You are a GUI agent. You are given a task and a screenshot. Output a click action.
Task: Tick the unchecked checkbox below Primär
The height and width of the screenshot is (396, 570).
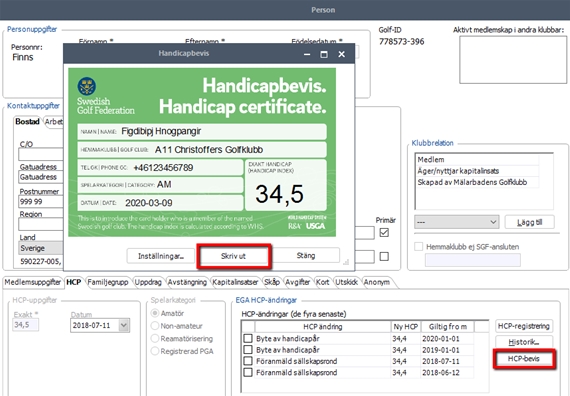tap(384, 256)
